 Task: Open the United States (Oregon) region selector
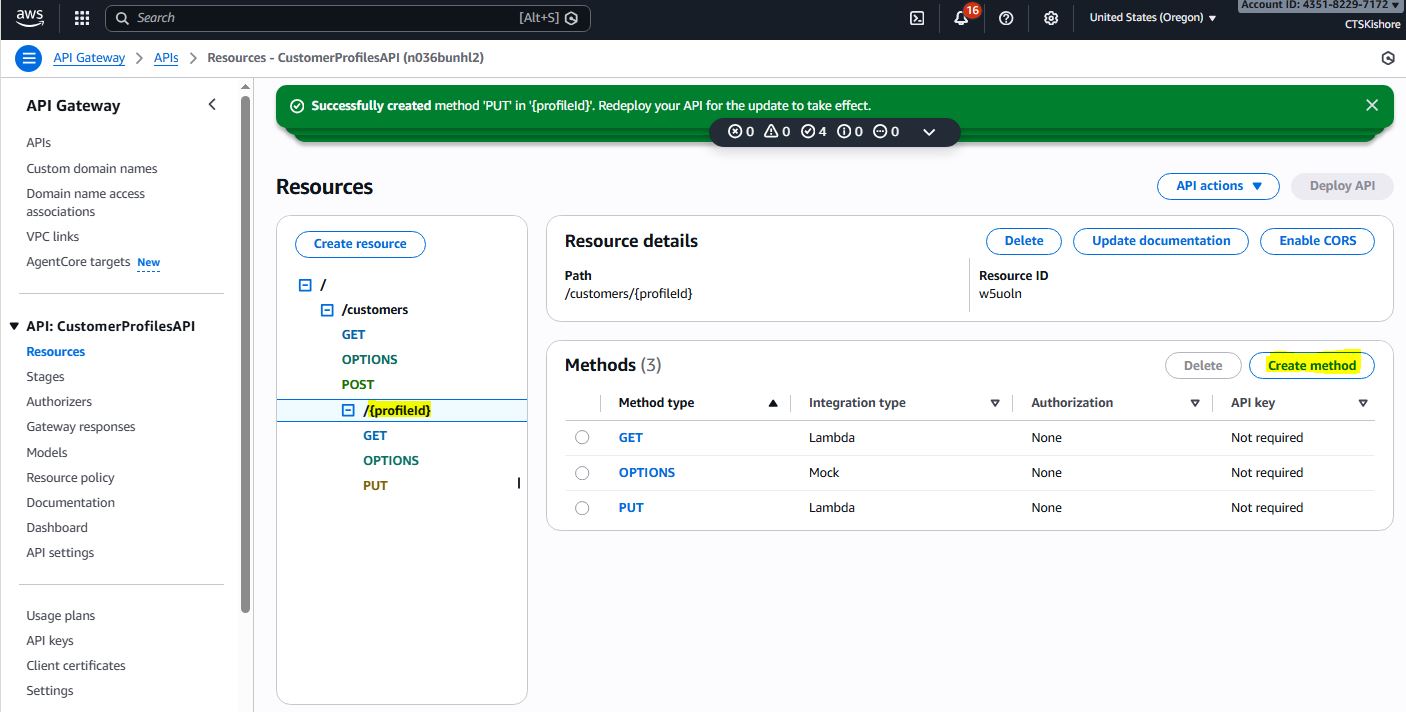click(x=1152, y=18)
